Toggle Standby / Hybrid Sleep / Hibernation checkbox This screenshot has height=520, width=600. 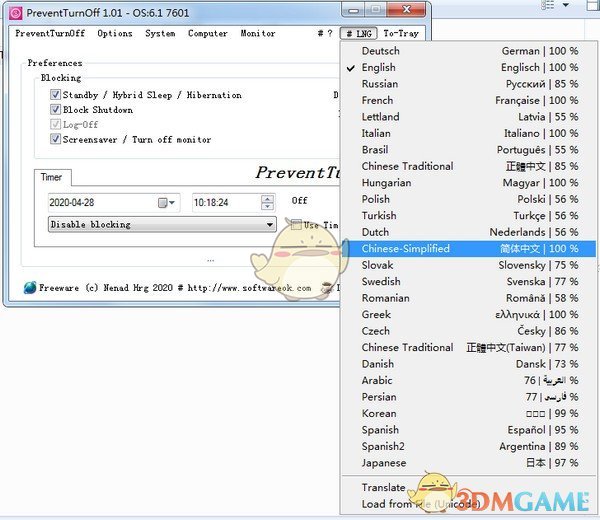pyautogui.click(x=55, y=95)
